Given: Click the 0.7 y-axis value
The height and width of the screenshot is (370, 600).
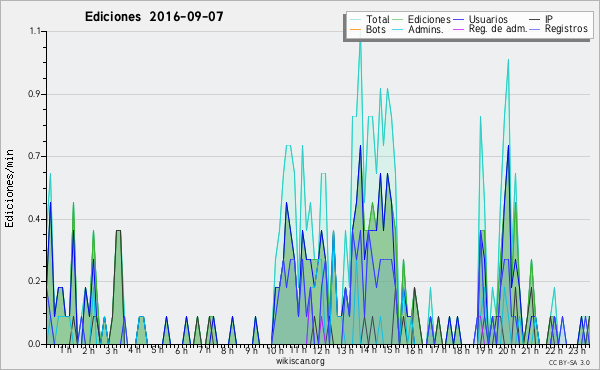Looking at the screenshot, I should point(35,156).
